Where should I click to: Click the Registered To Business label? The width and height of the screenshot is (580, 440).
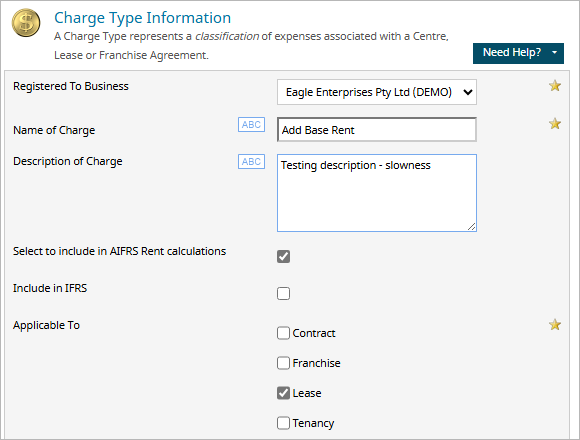(71, 86)
